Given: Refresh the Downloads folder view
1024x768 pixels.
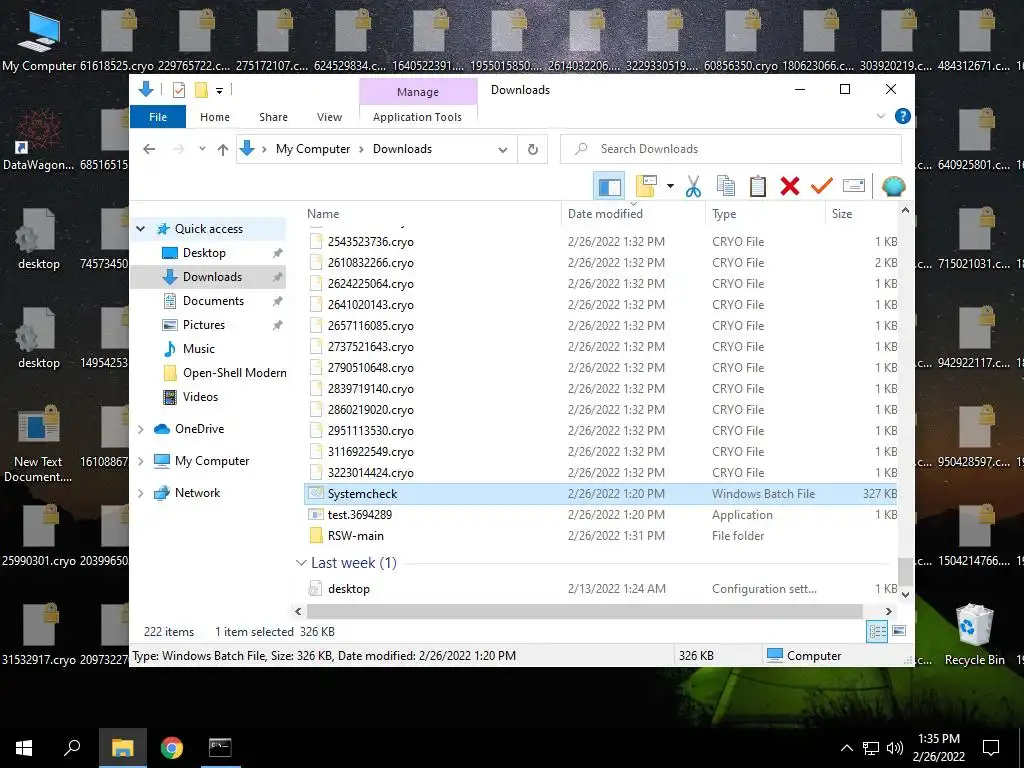Looking at the screenshot, I should click(x=533, y=149).
